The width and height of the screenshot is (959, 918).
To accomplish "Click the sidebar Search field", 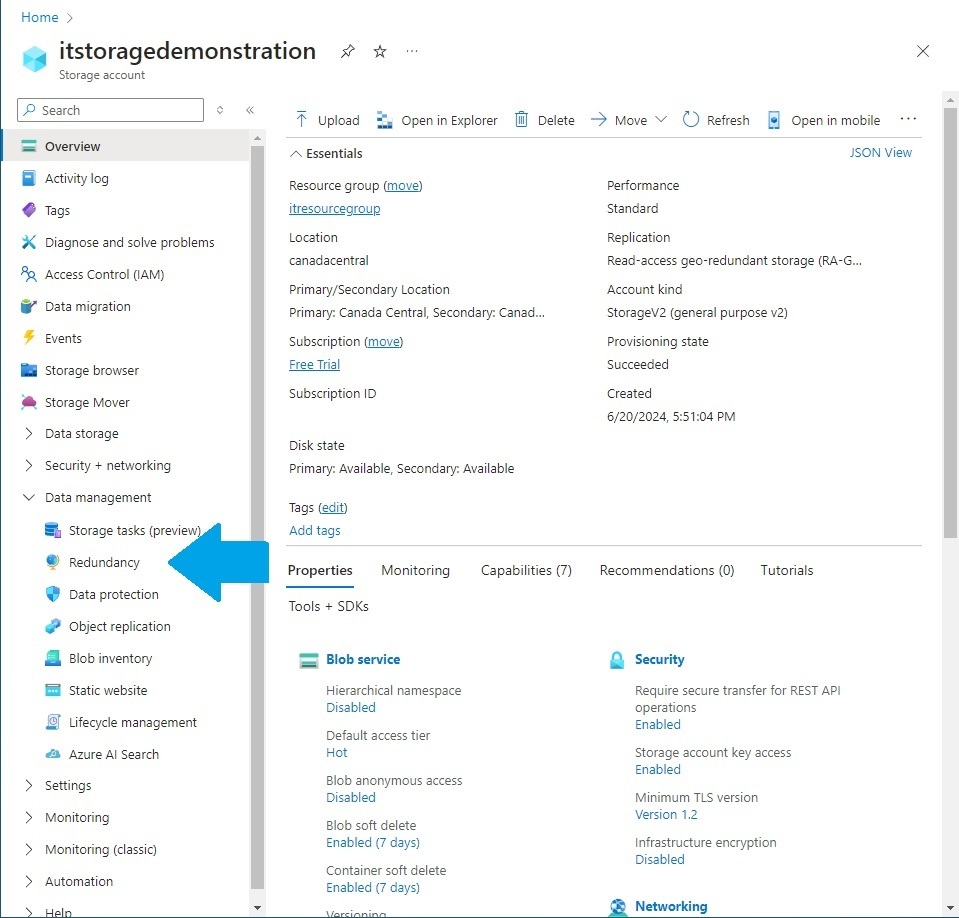I will pyautogui.click(x=110, y=110).
